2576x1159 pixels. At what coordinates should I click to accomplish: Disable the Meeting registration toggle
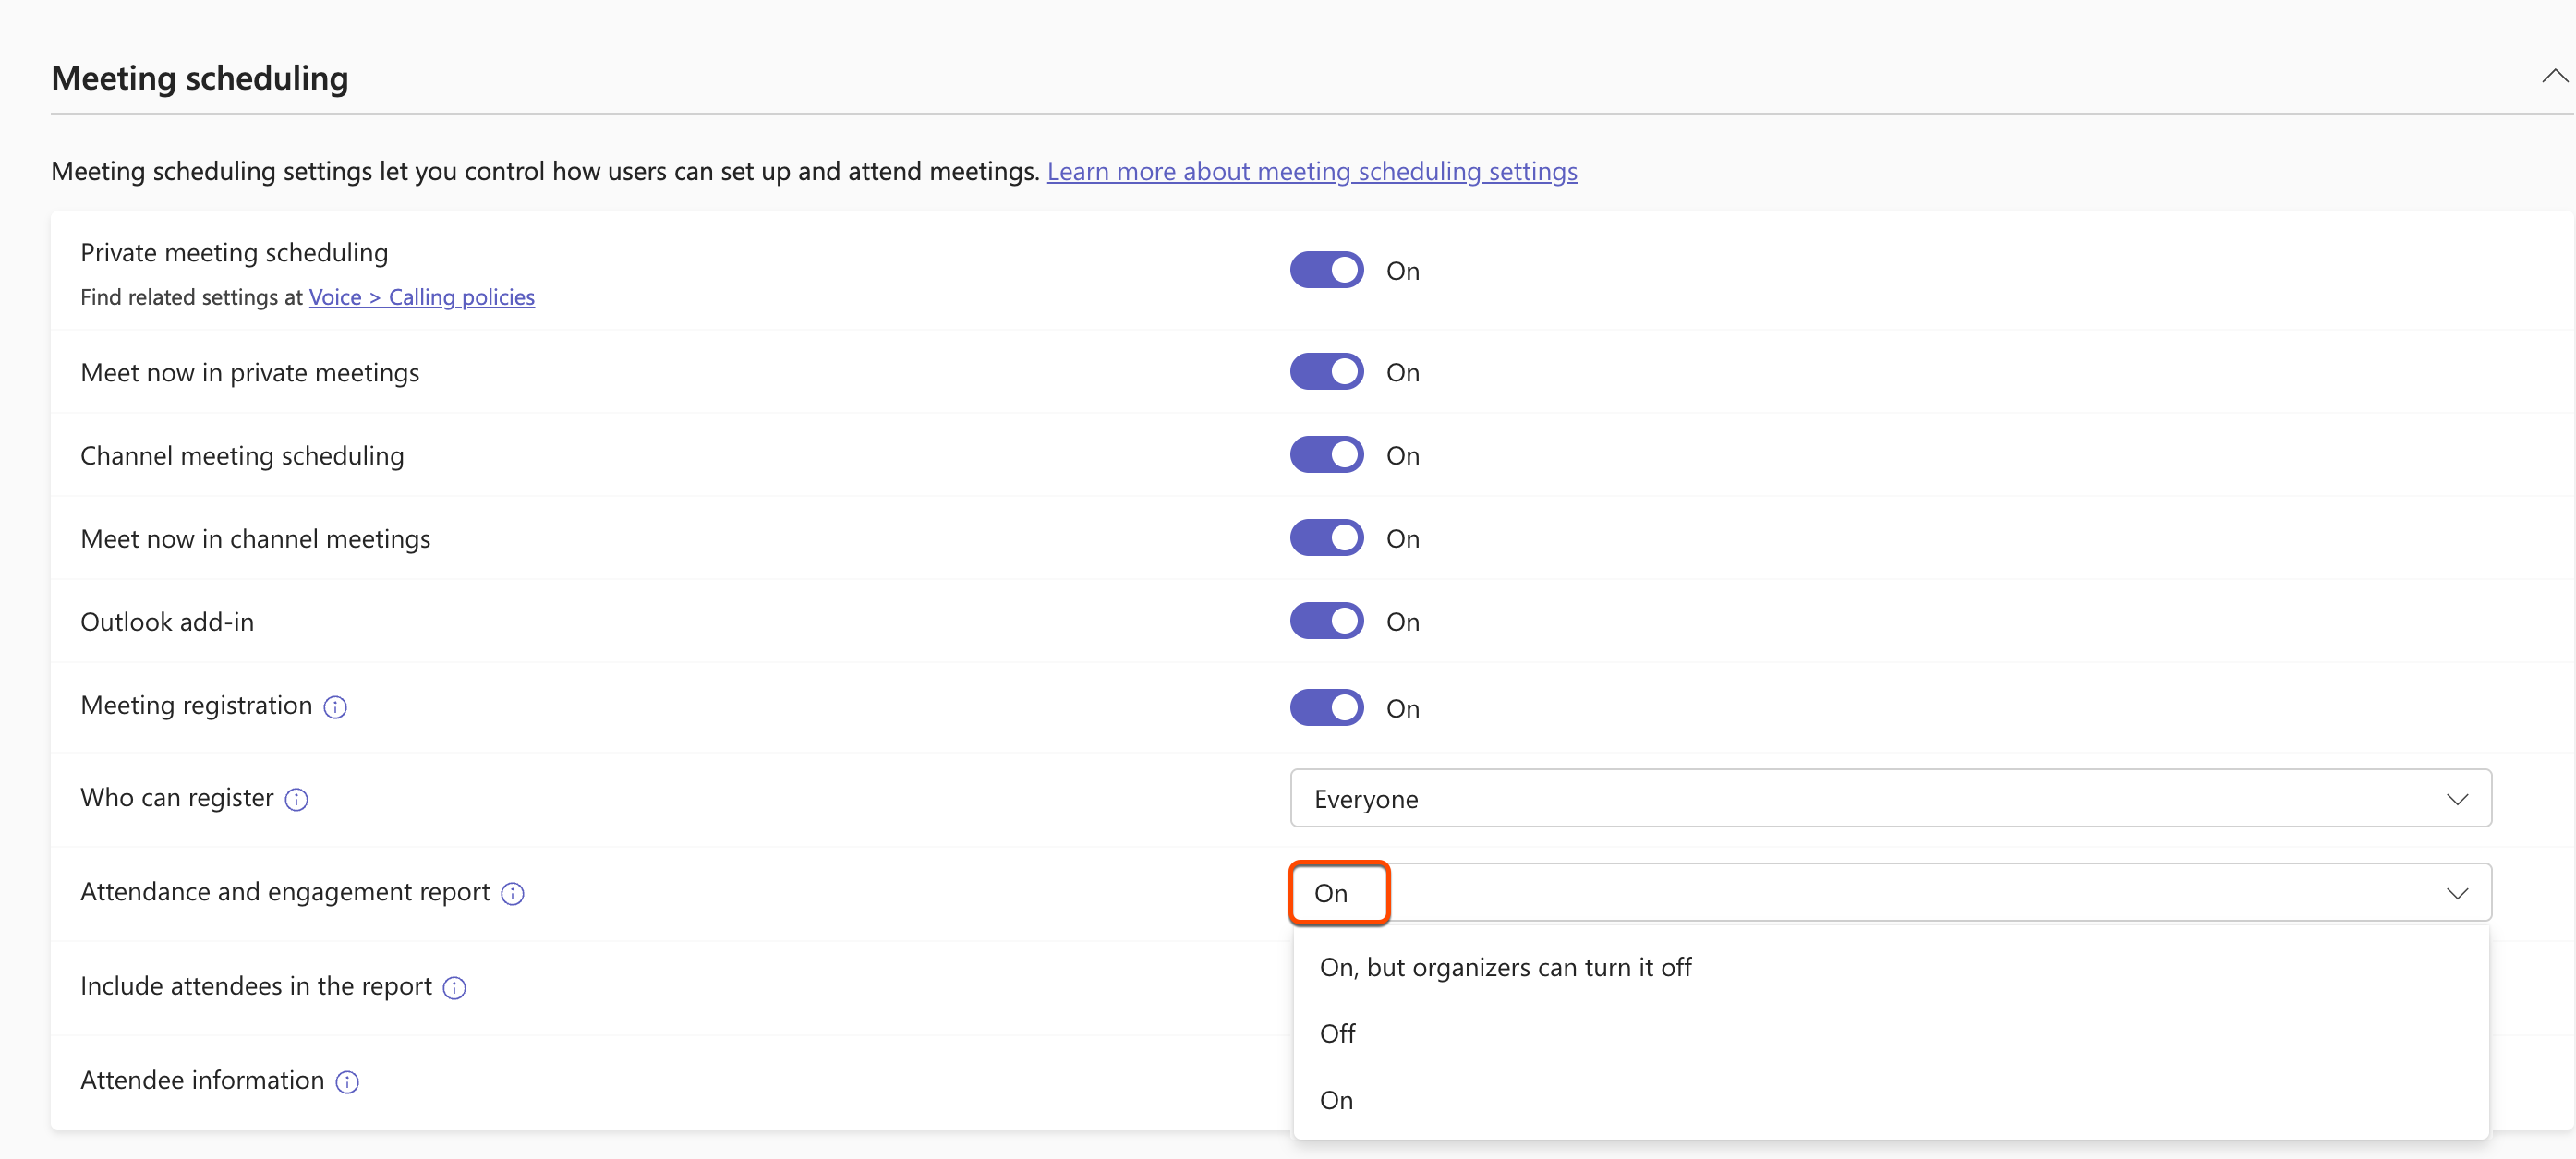[x=1326, y=707]
